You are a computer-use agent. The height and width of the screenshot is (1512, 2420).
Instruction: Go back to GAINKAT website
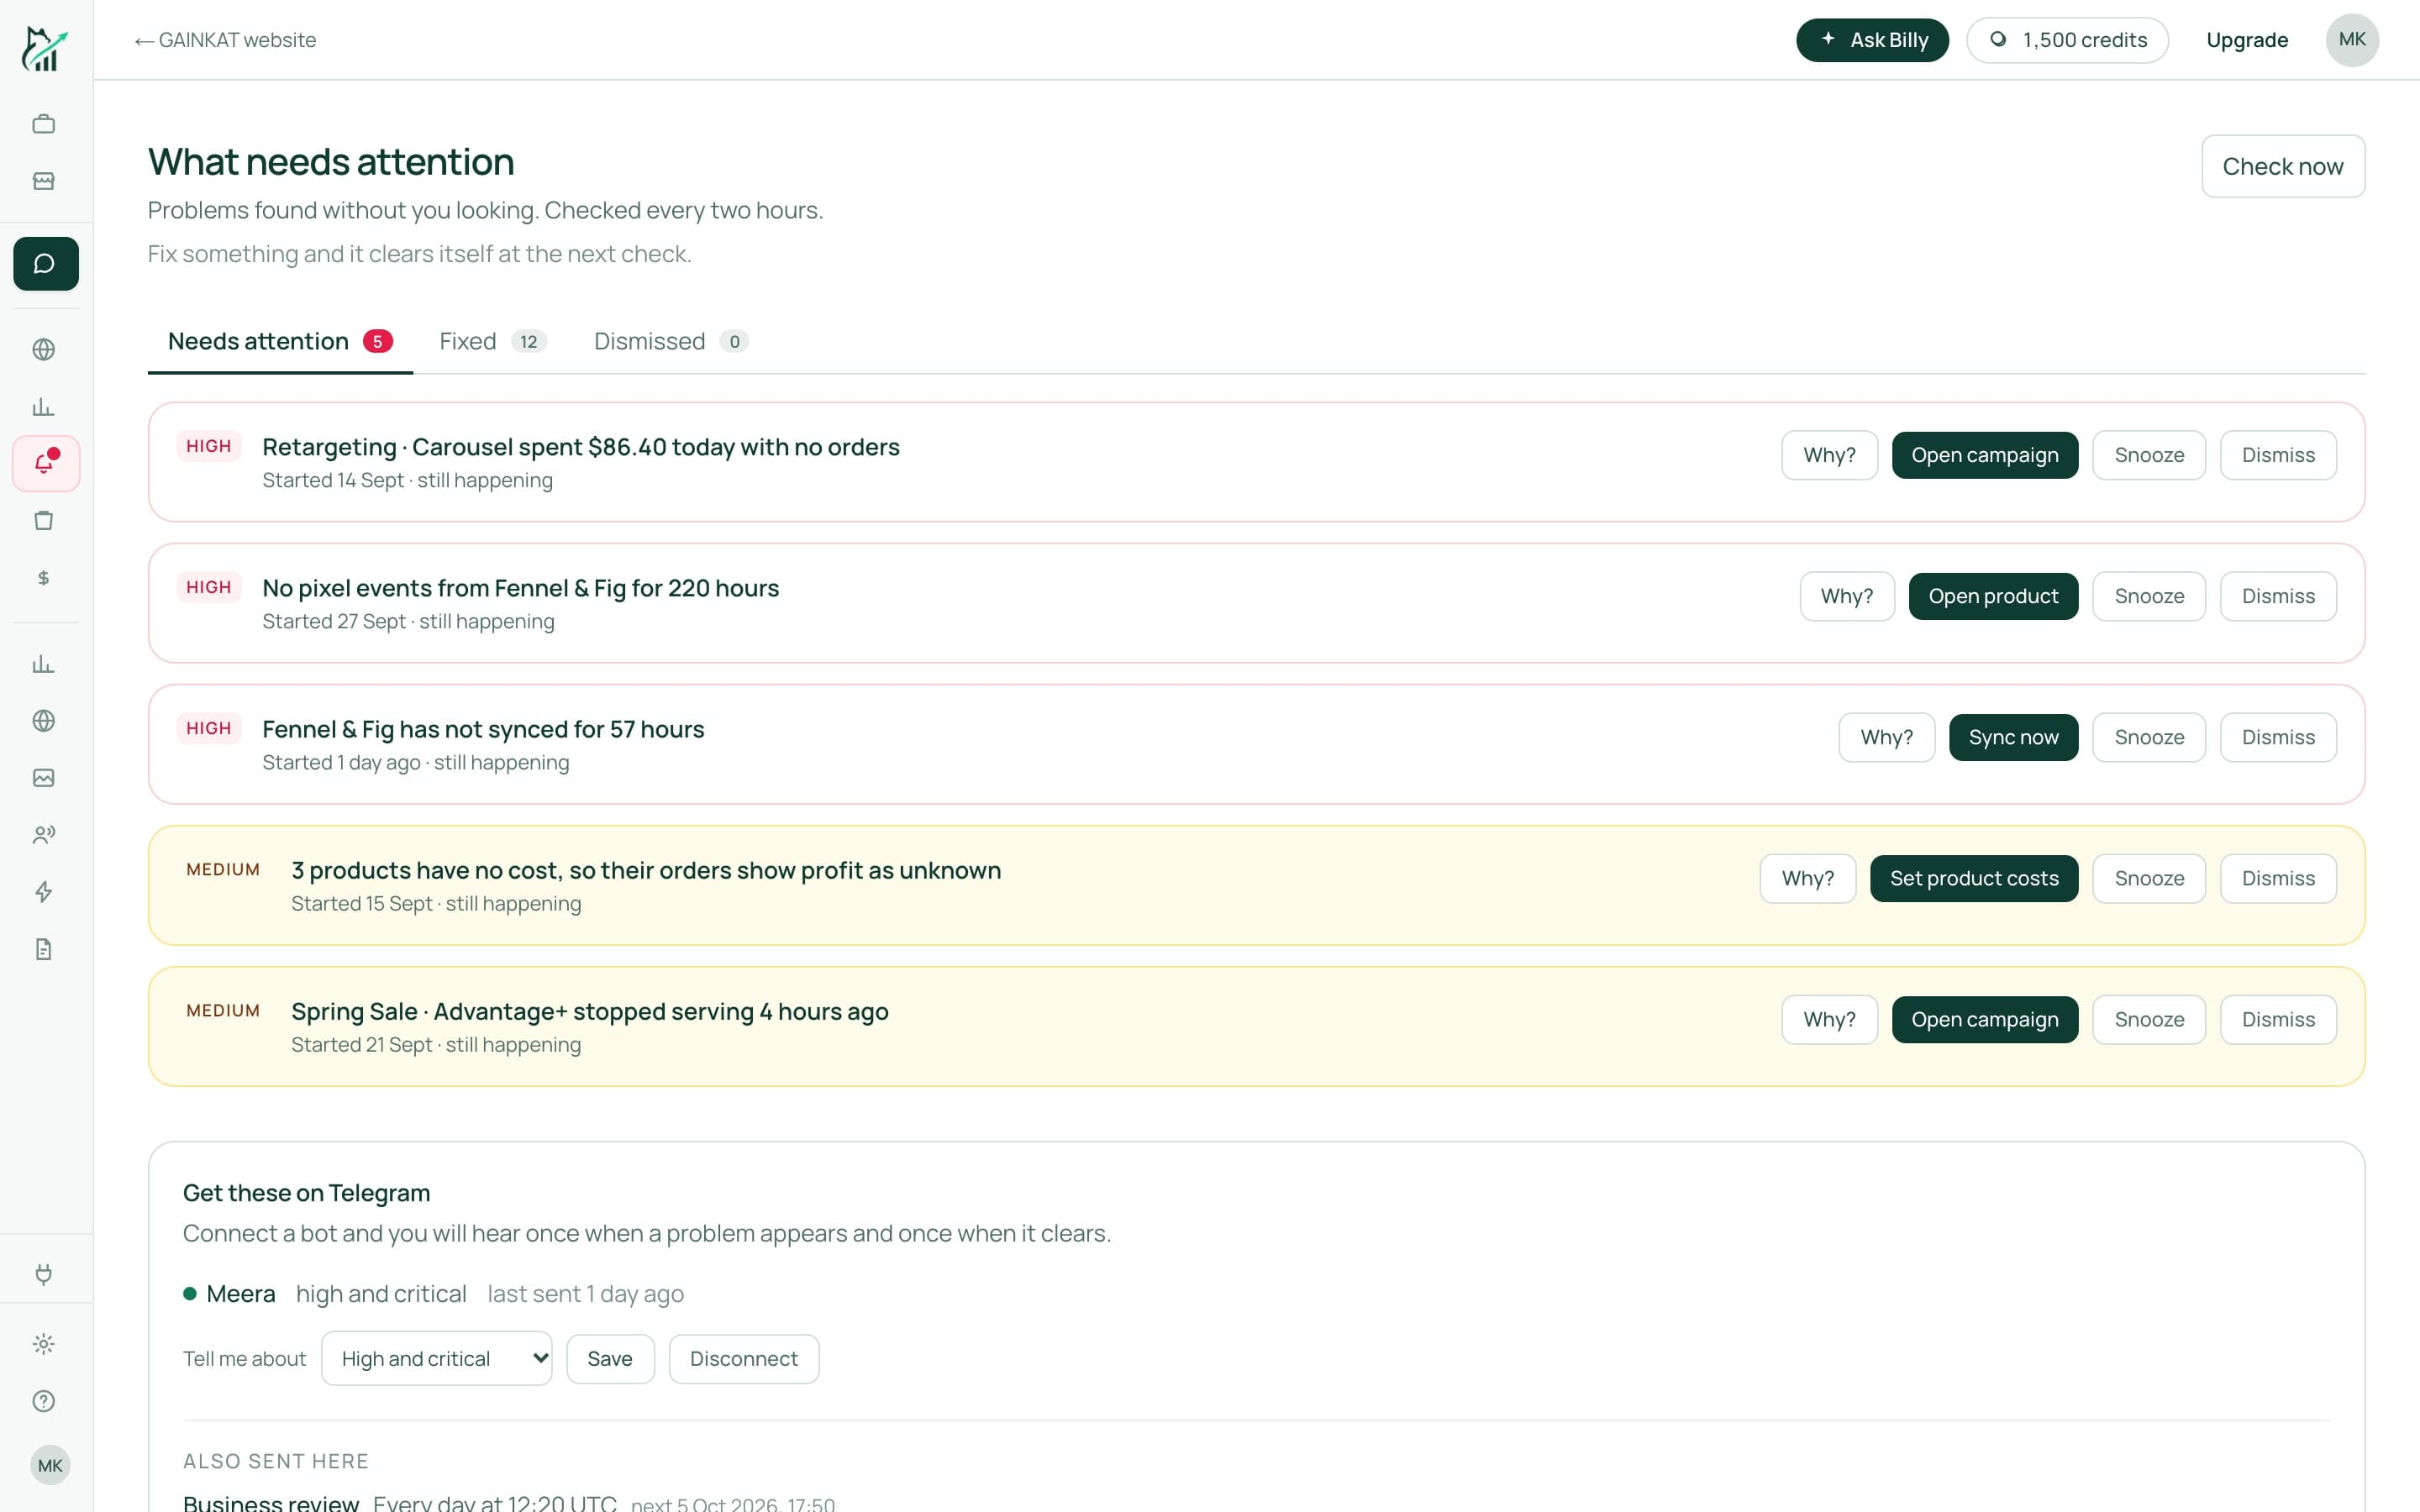click(226, 40)
